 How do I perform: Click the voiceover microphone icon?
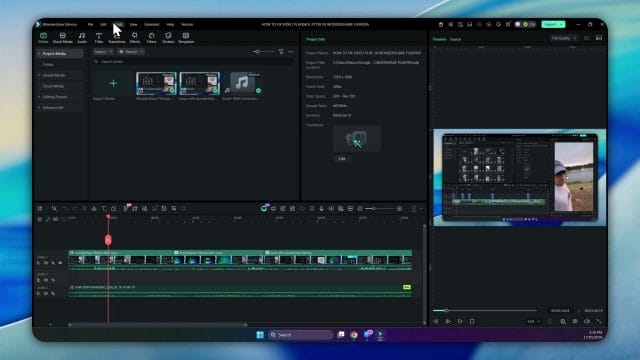(x=321, y=209)
